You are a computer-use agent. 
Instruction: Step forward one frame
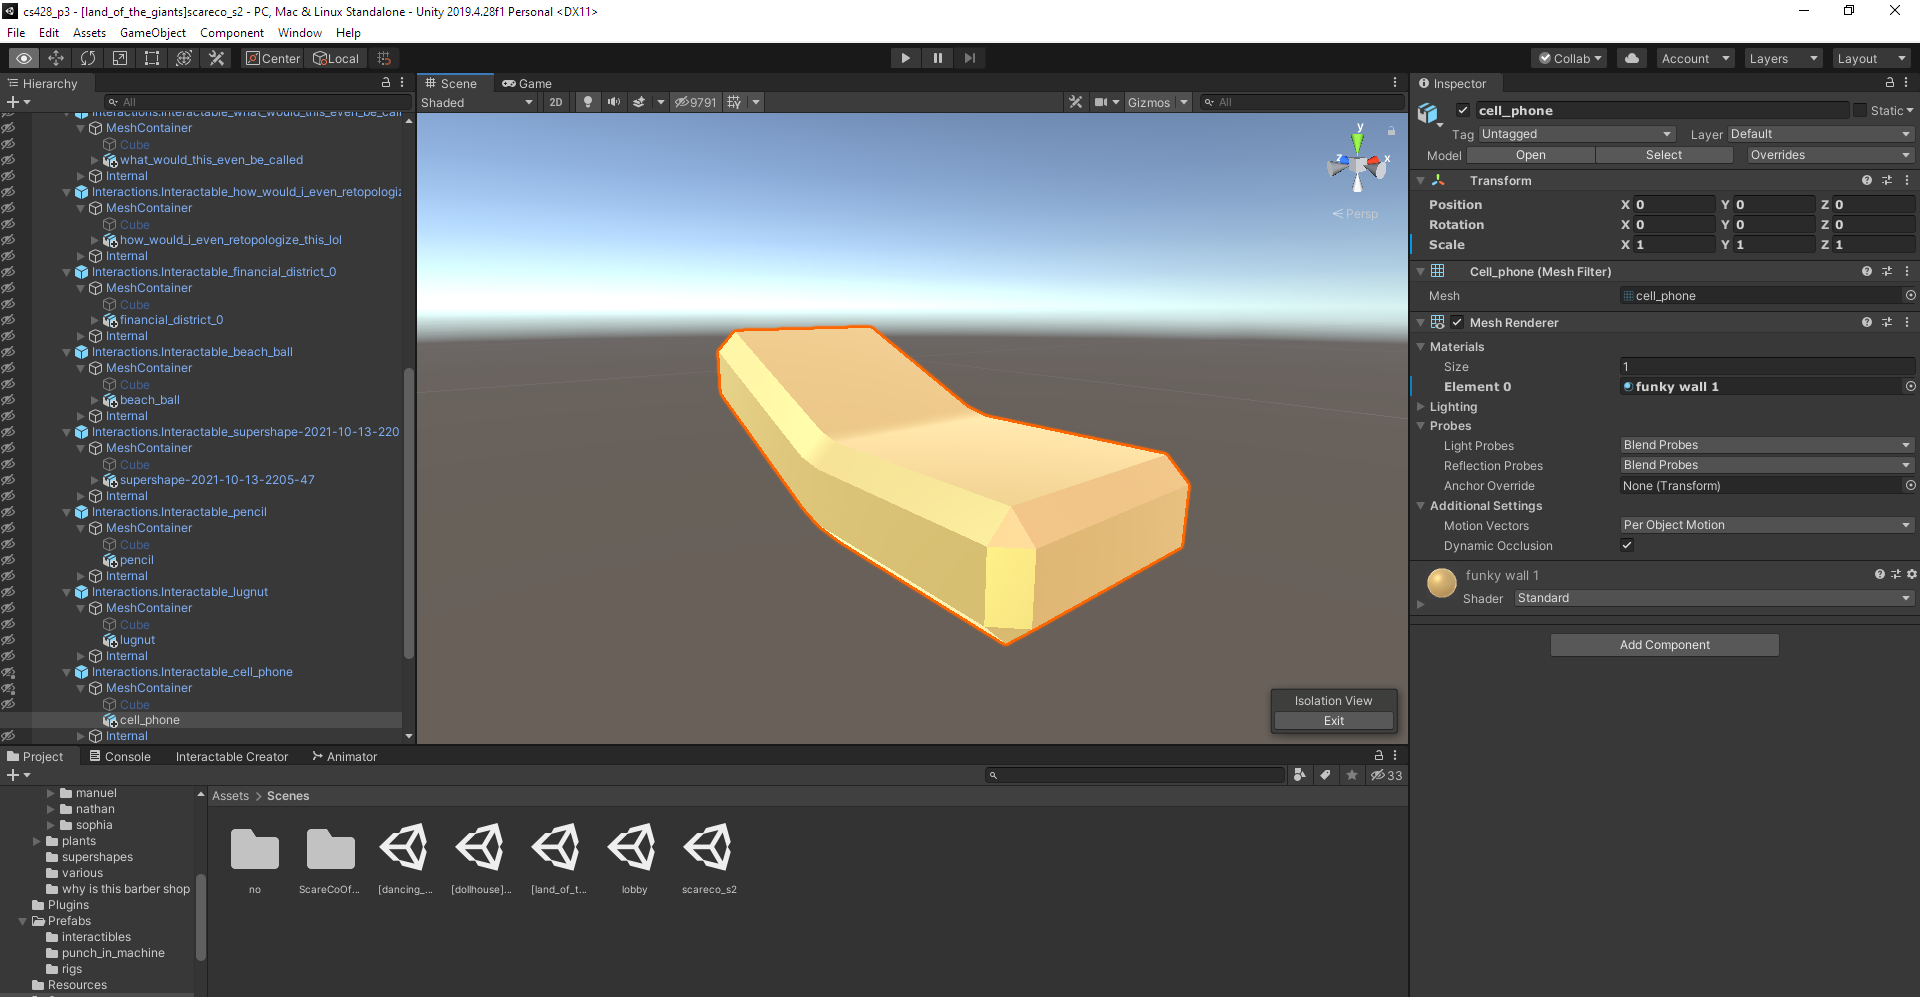click(x=969, y=58)
